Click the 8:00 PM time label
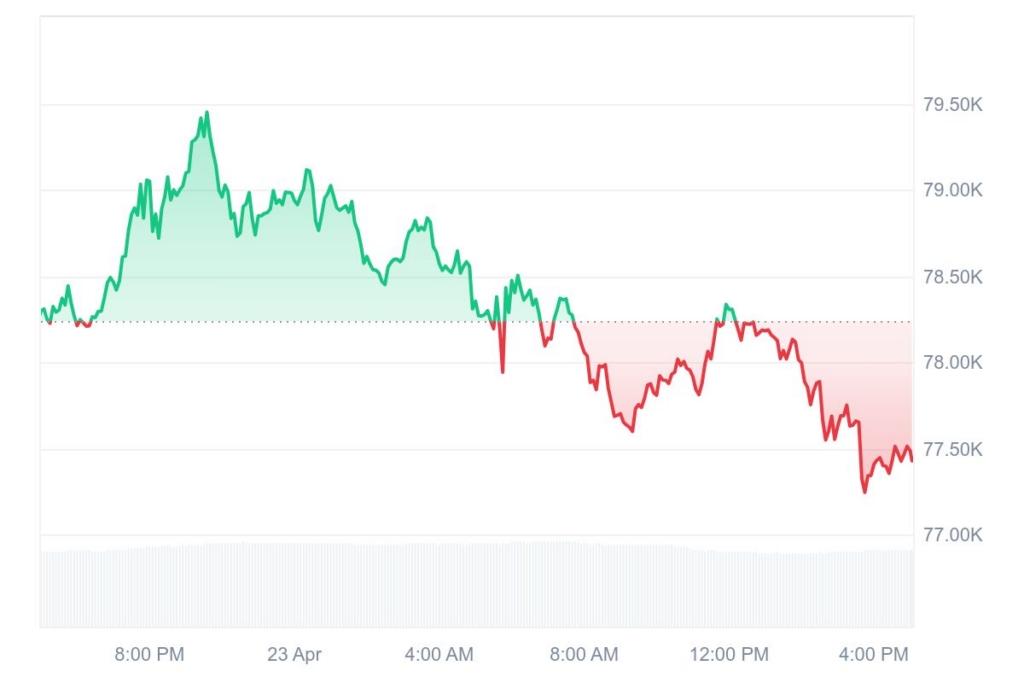Screen dimensions: 1024x683 (149, 655)
